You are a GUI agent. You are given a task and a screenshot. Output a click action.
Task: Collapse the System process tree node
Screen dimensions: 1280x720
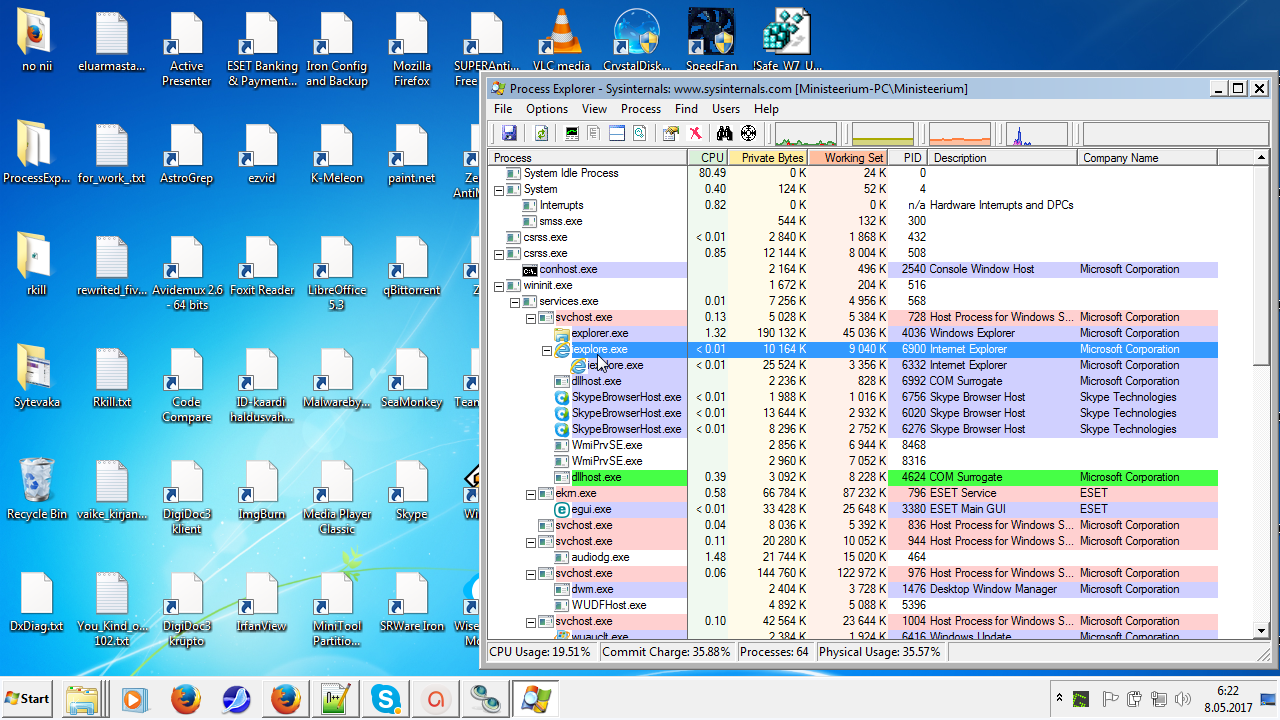[x=500, y=190]
